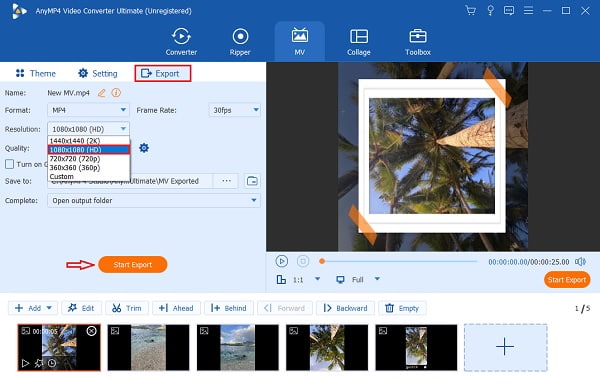The image size is (600, 390).
Task: Expand the Add button dropdown arrow
Action: tap(49, 308)
